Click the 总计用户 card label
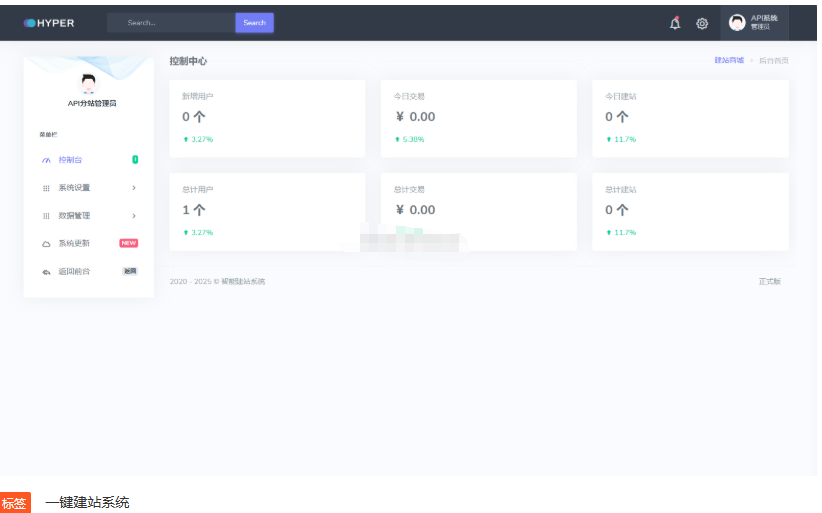This screenshot has width=822, height=513. (198, 190)
